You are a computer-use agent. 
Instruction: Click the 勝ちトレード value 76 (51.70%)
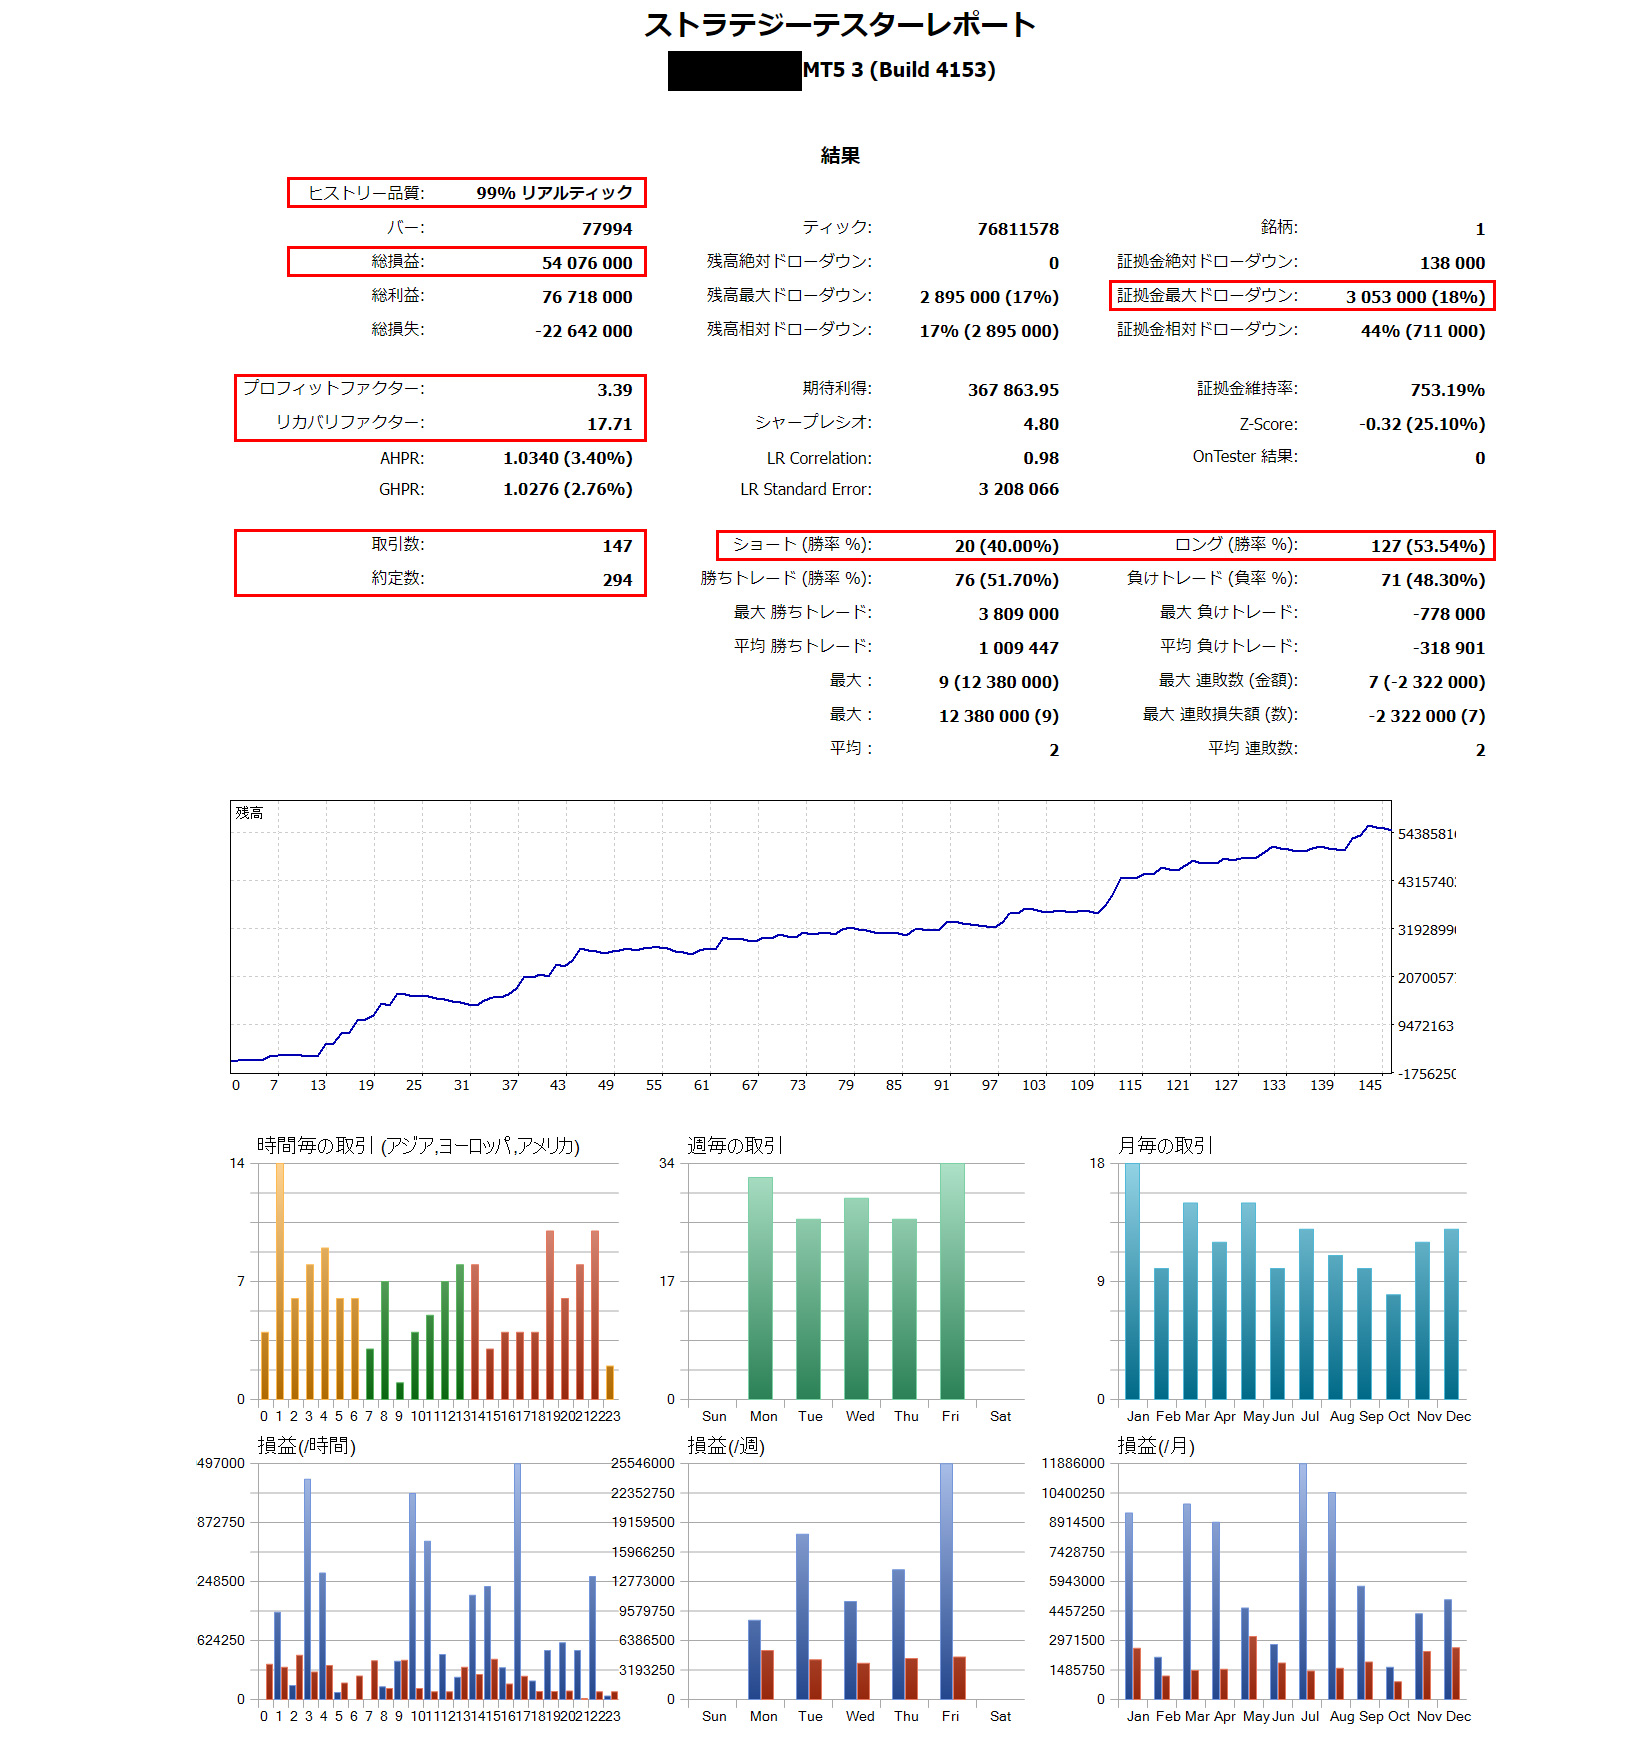[x=1006, y=580]
